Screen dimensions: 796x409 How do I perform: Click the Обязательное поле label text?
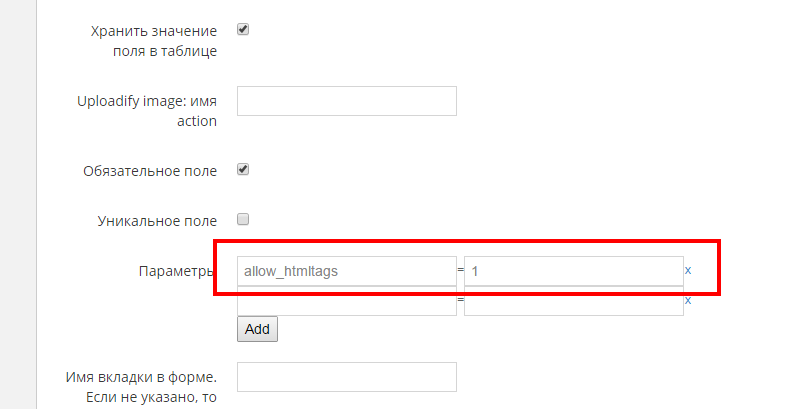150,171
